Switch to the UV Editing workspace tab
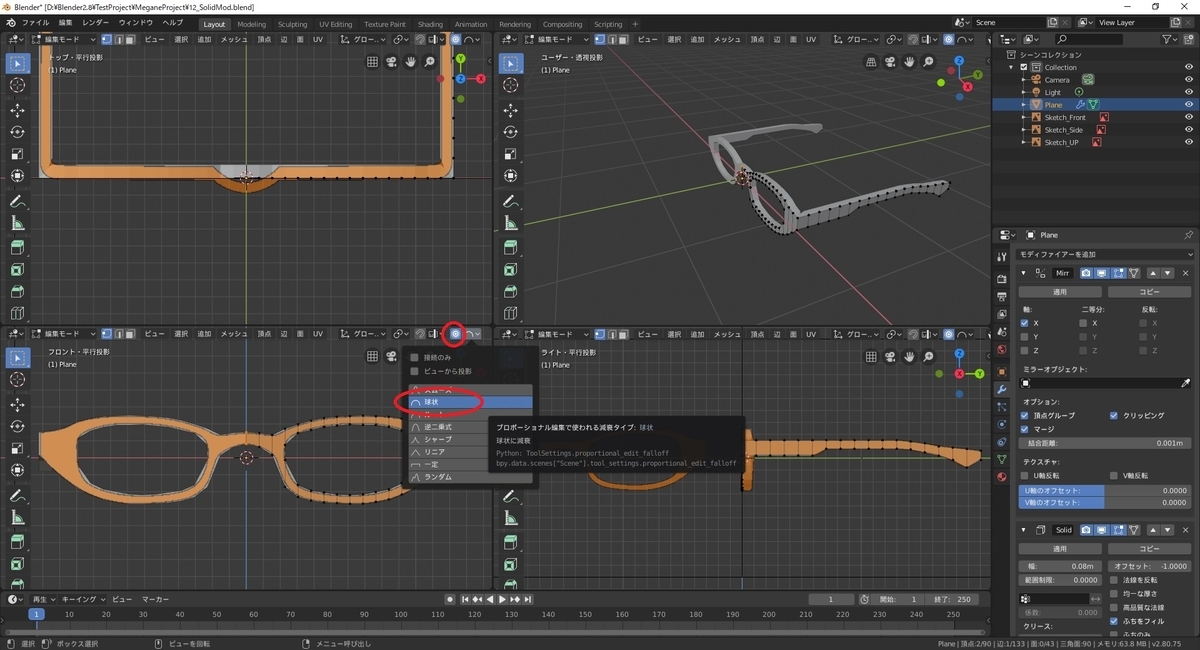 click(x=336, y=24)
